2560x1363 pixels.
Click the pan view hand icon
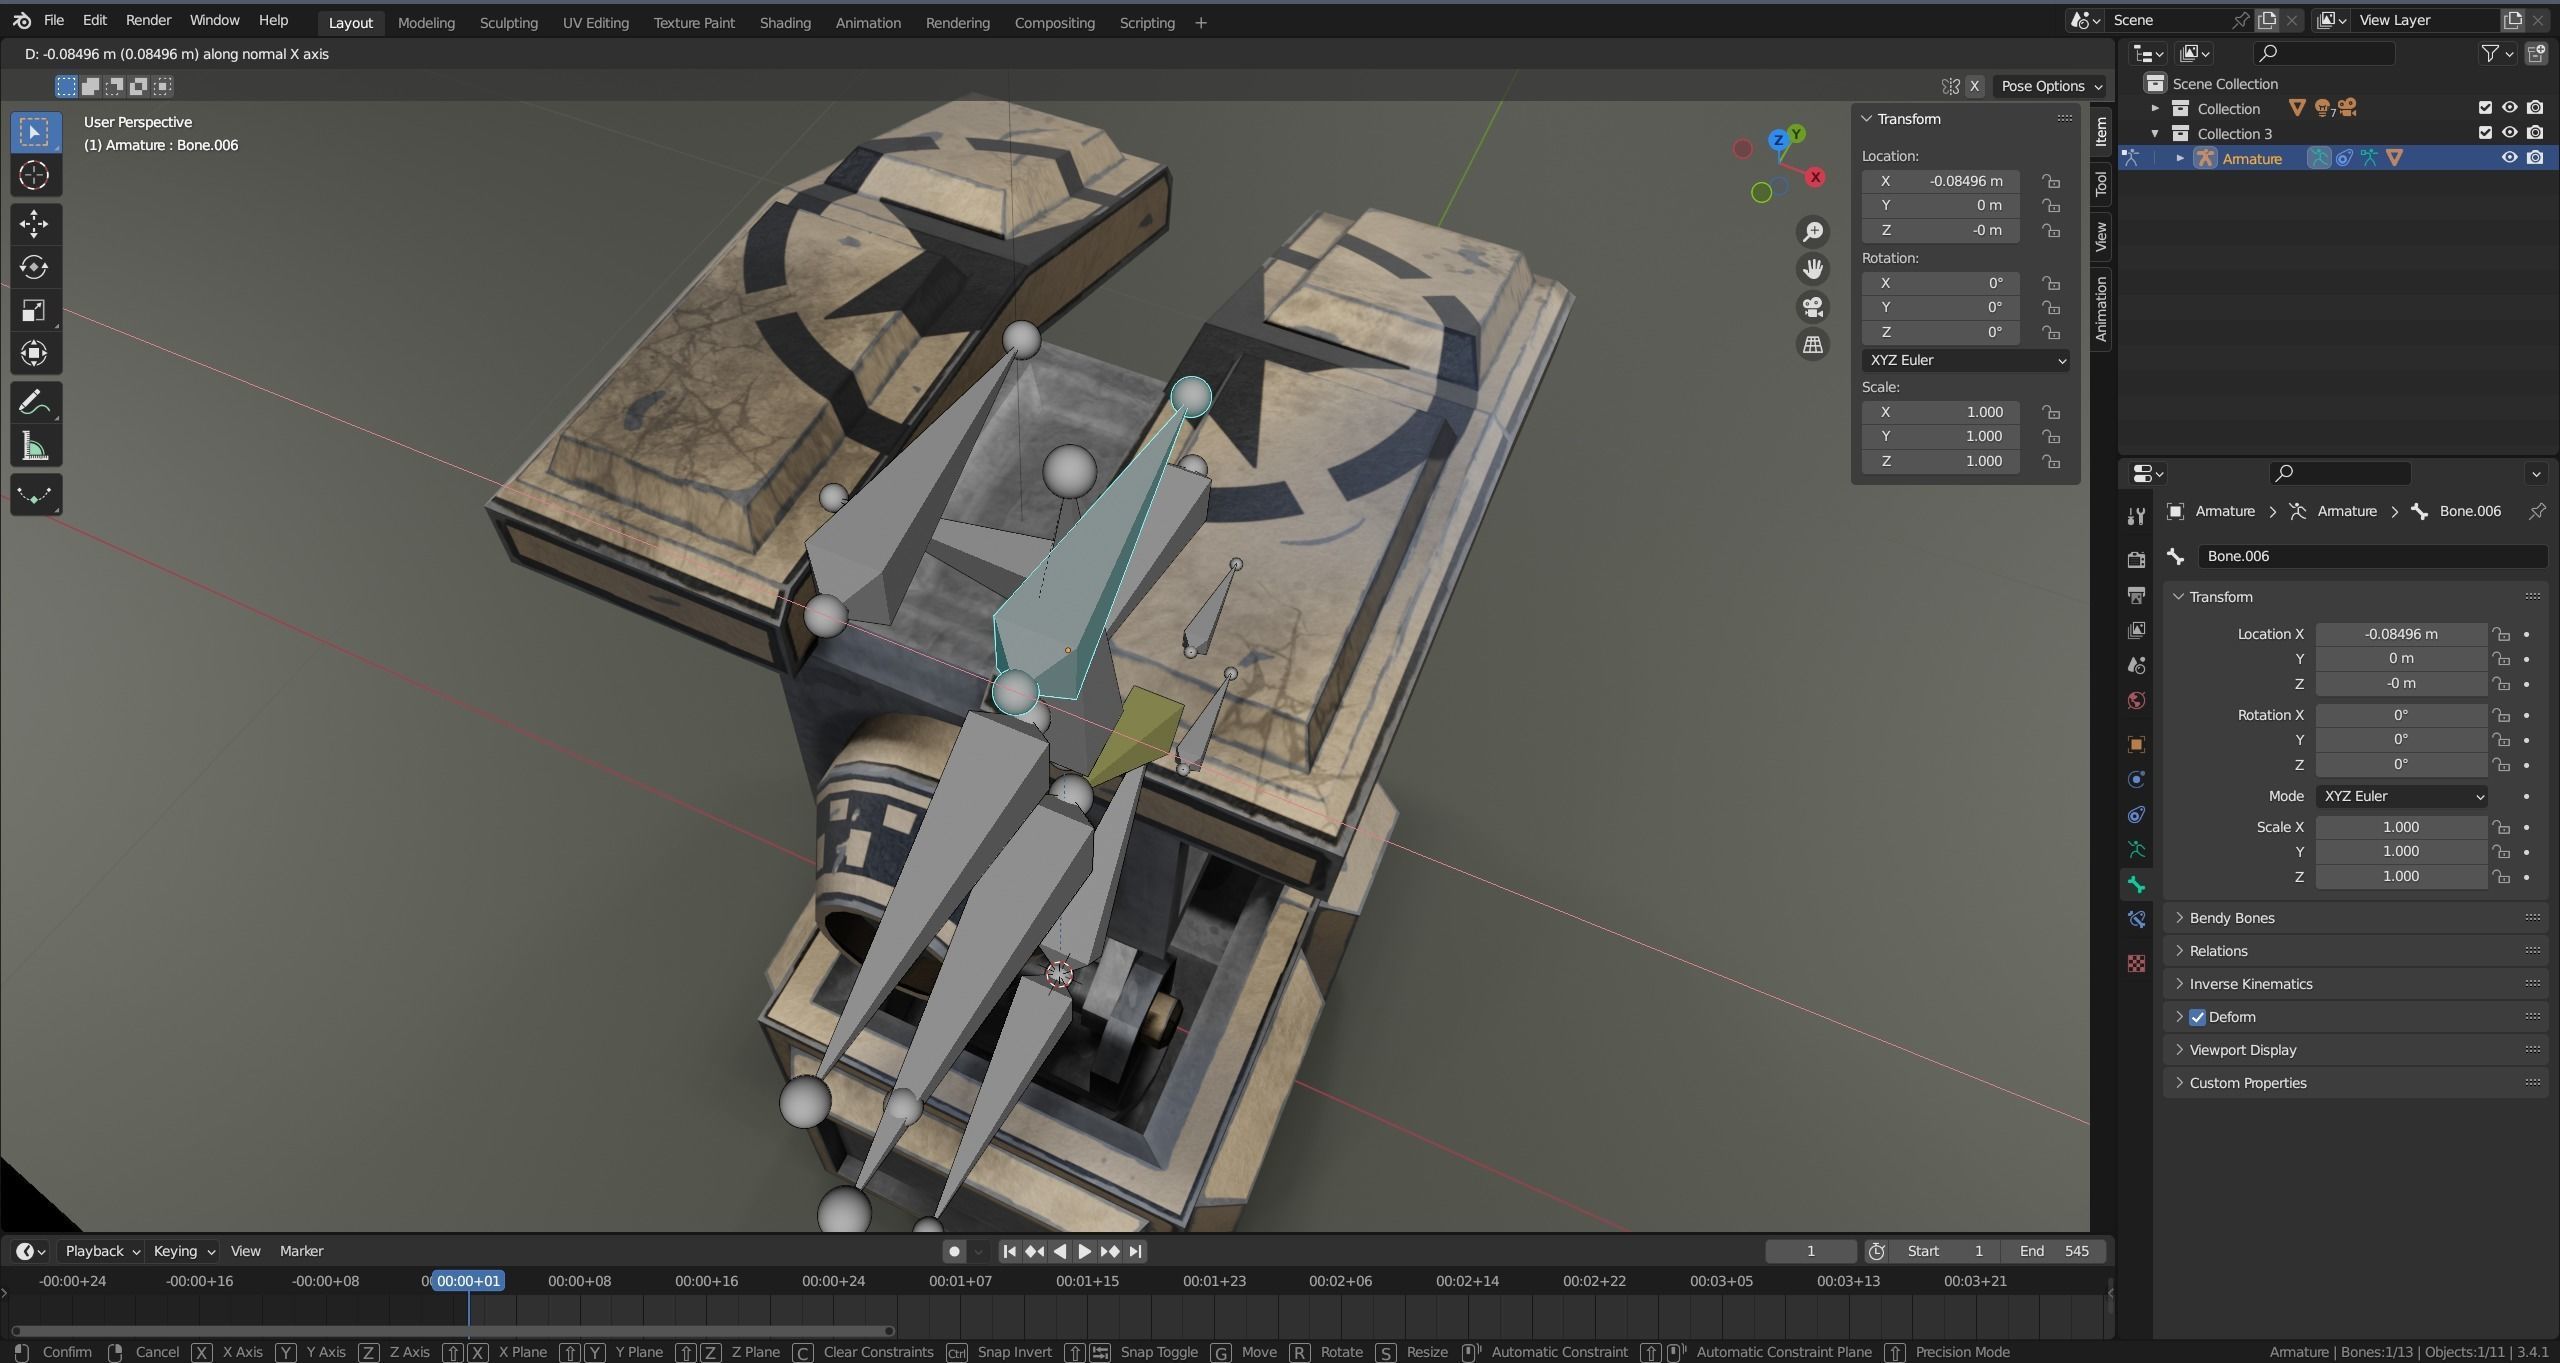1813,269
